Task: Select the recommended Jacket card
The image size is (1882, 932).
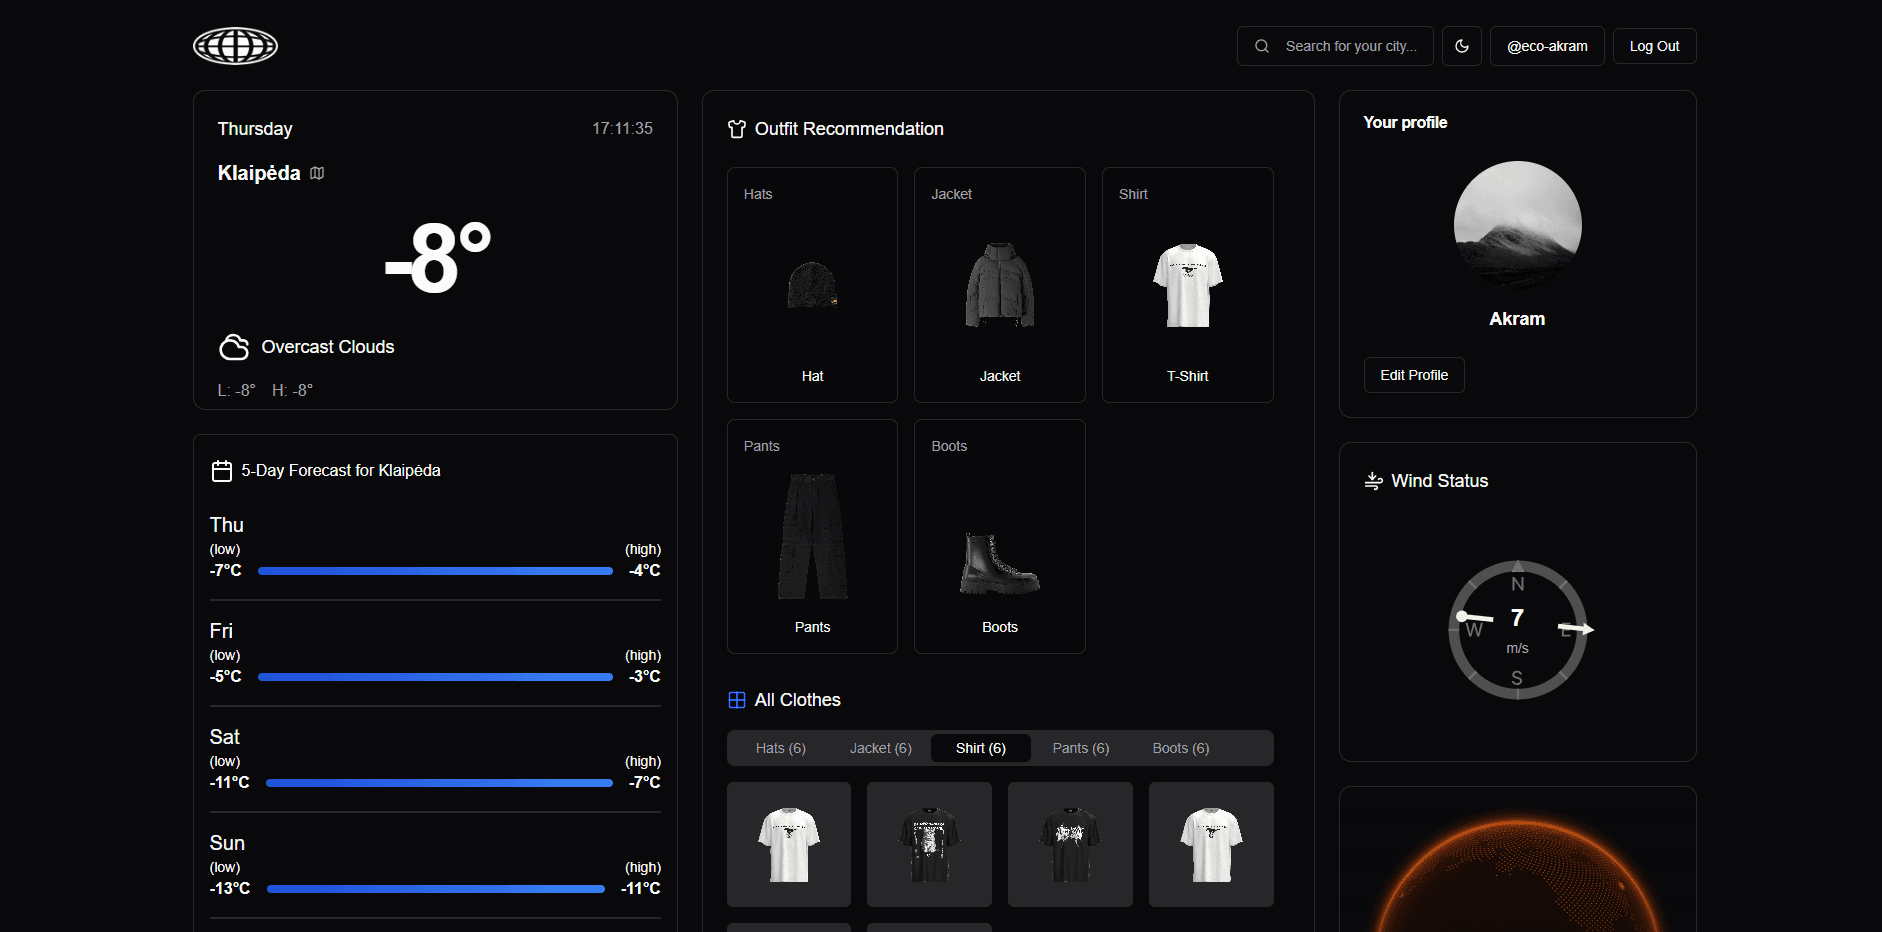Action: click(1000, 285)
